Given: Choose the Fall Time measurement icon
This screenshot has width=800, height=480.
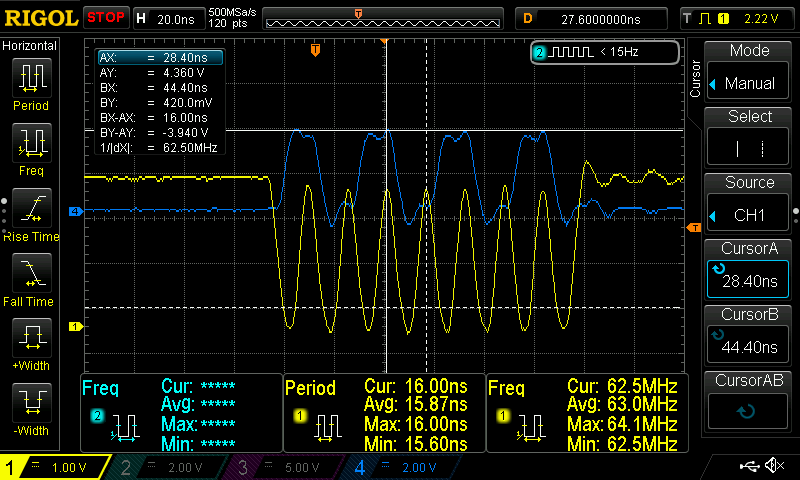Looking at the screenshot, I should pos(30,274).
